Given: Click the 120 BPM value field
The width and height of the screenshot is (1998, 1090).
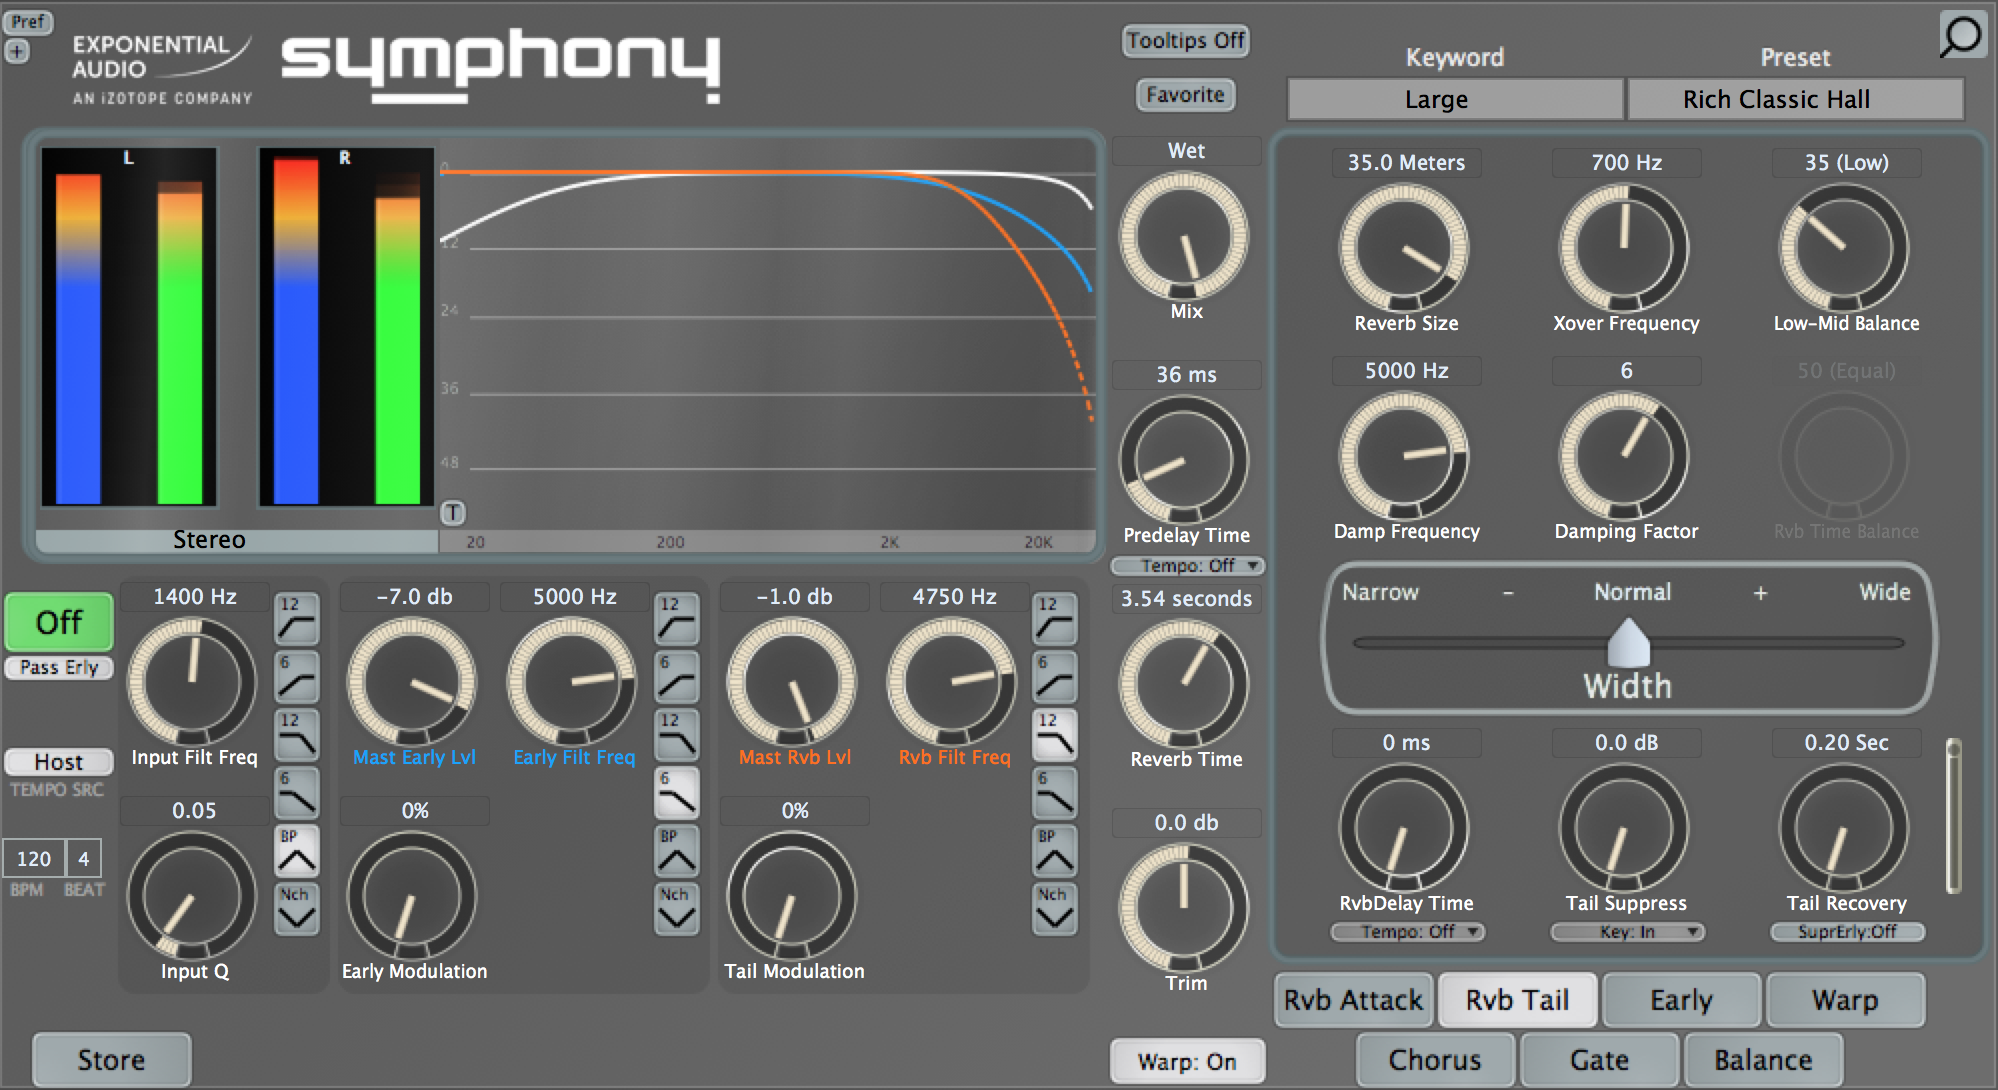Looking at the screenshot, I should [x=33, y=859].
